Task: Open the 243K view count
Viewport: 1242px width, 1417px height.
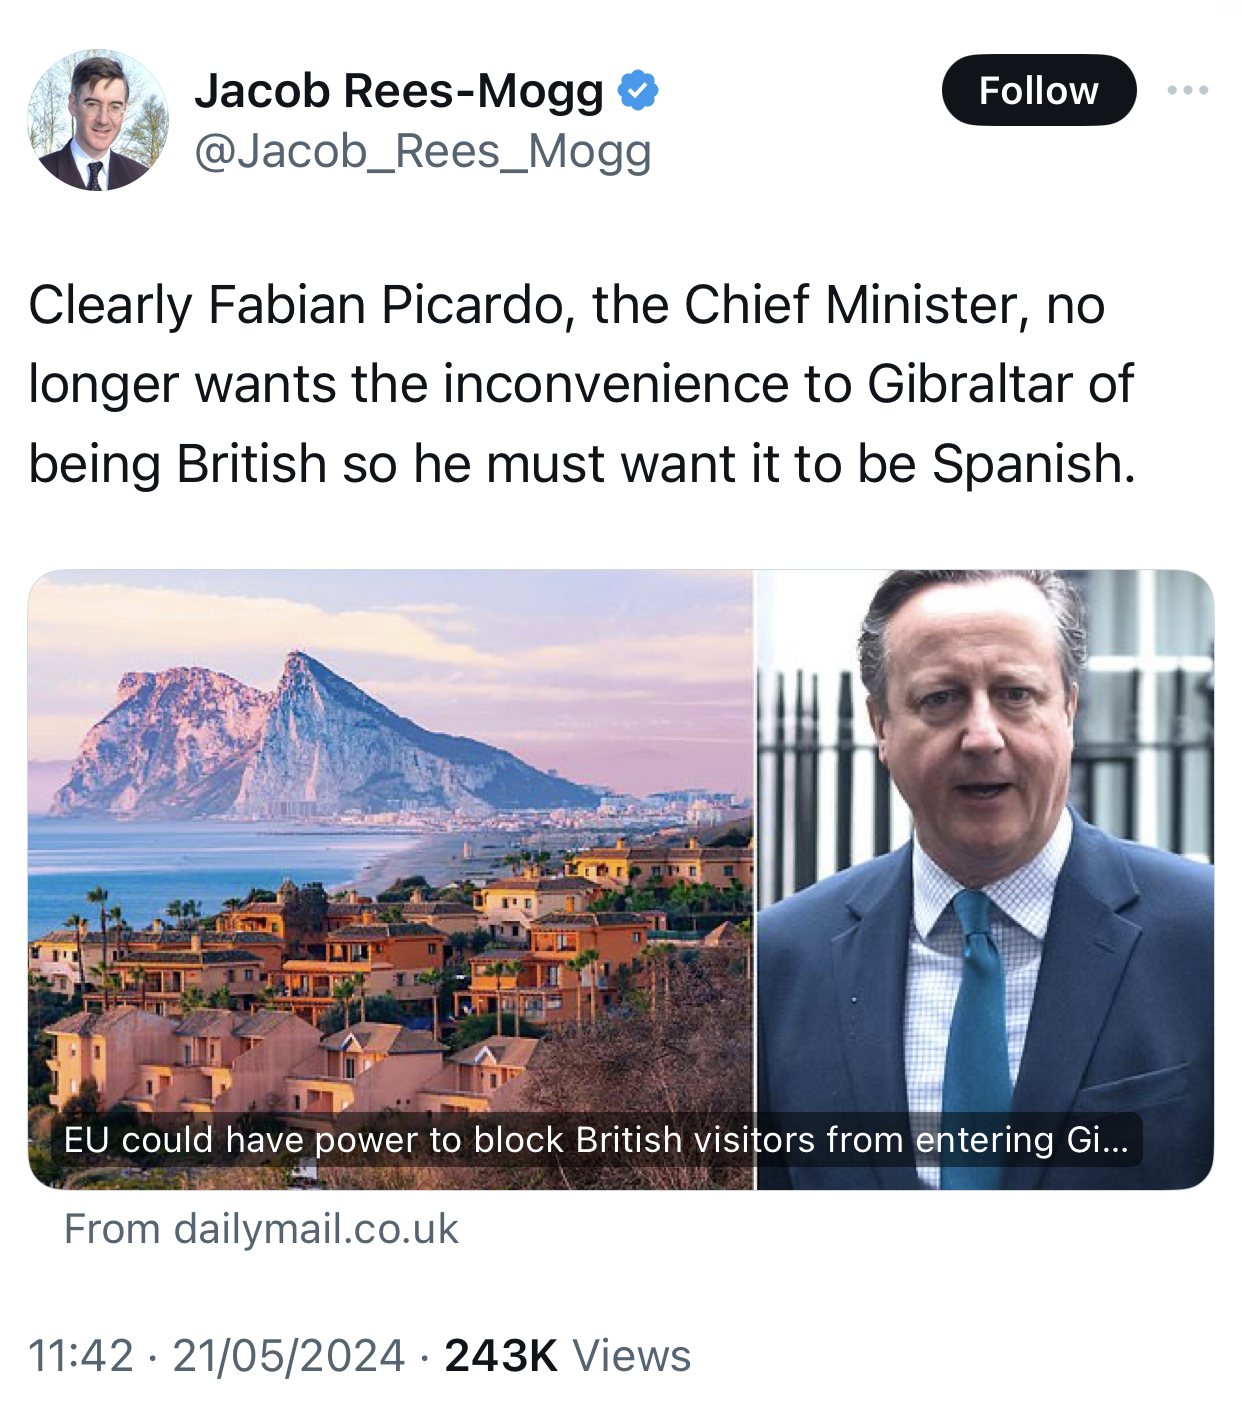Action: coord(500,1356)
